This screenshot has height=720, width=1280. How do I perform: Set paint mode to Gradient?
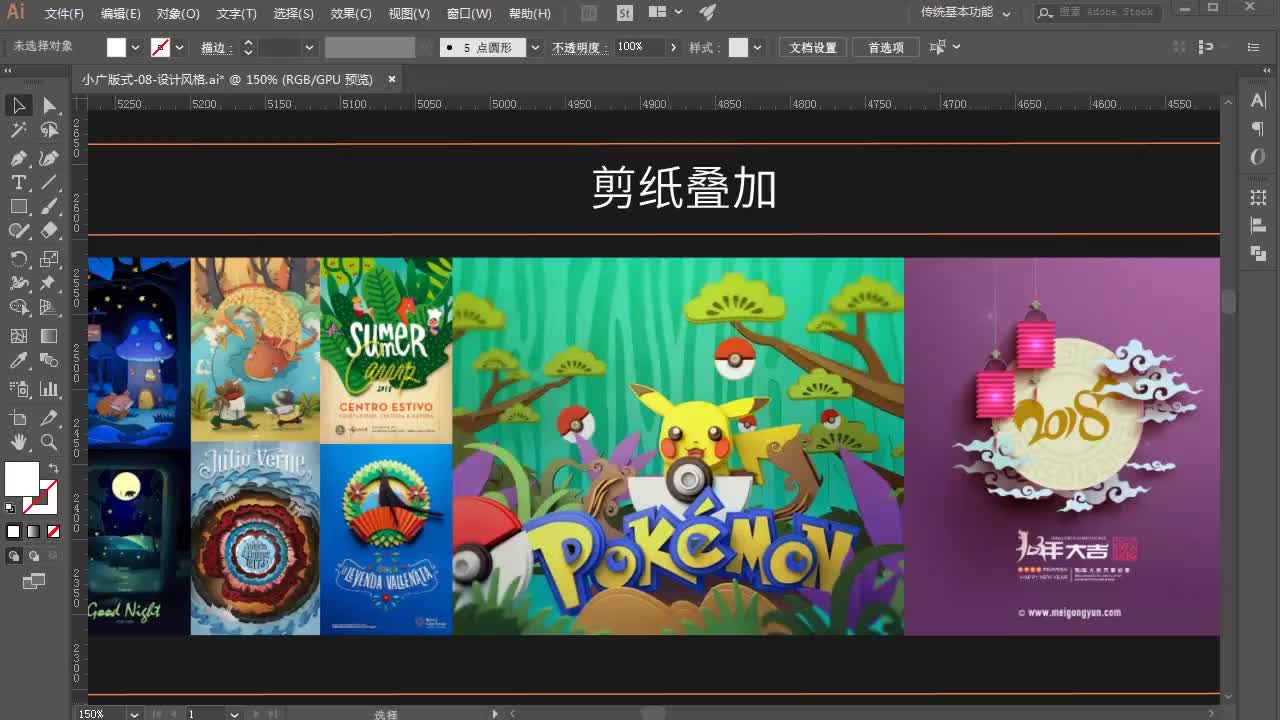pos(33,531)
